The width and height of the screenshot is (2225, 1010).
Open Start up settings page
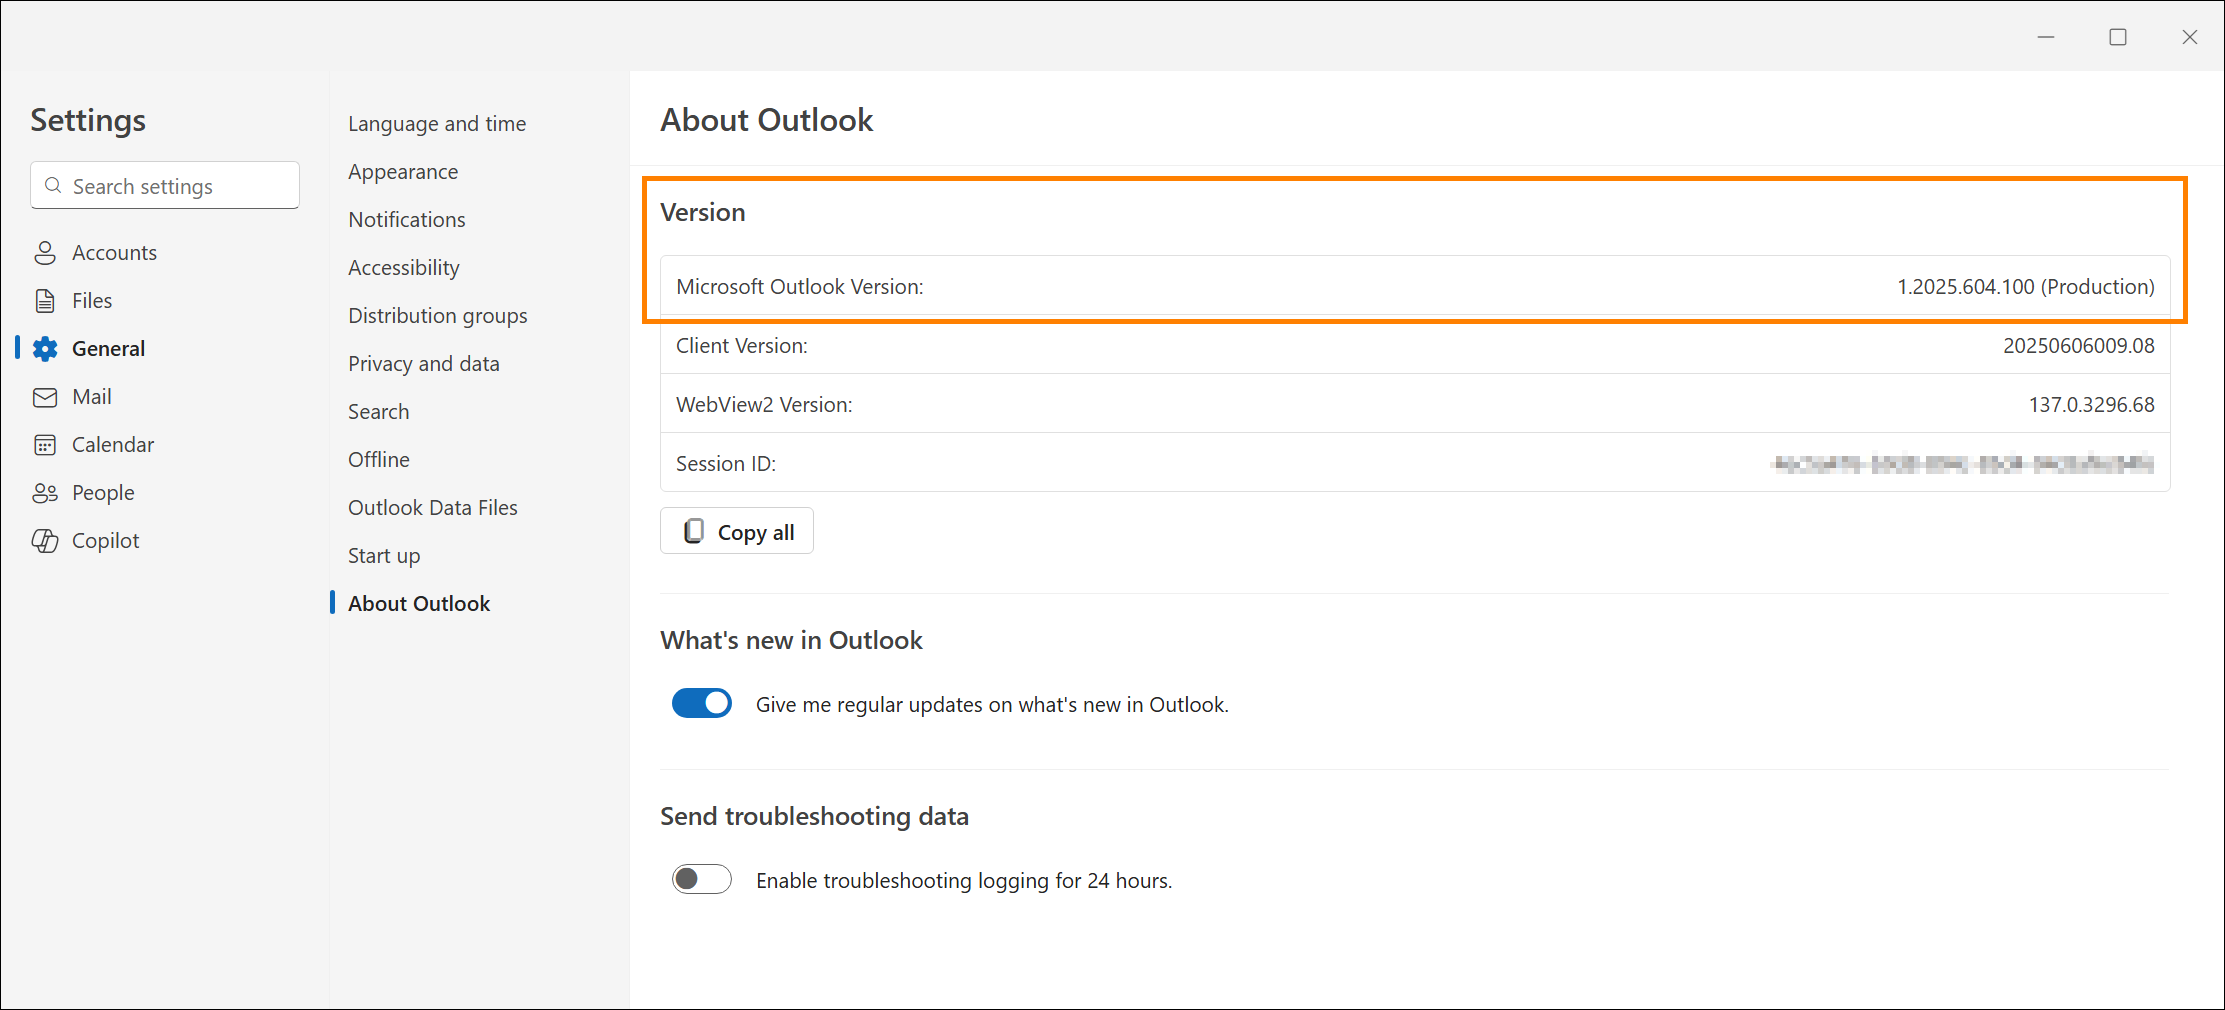tap(384, 556)
